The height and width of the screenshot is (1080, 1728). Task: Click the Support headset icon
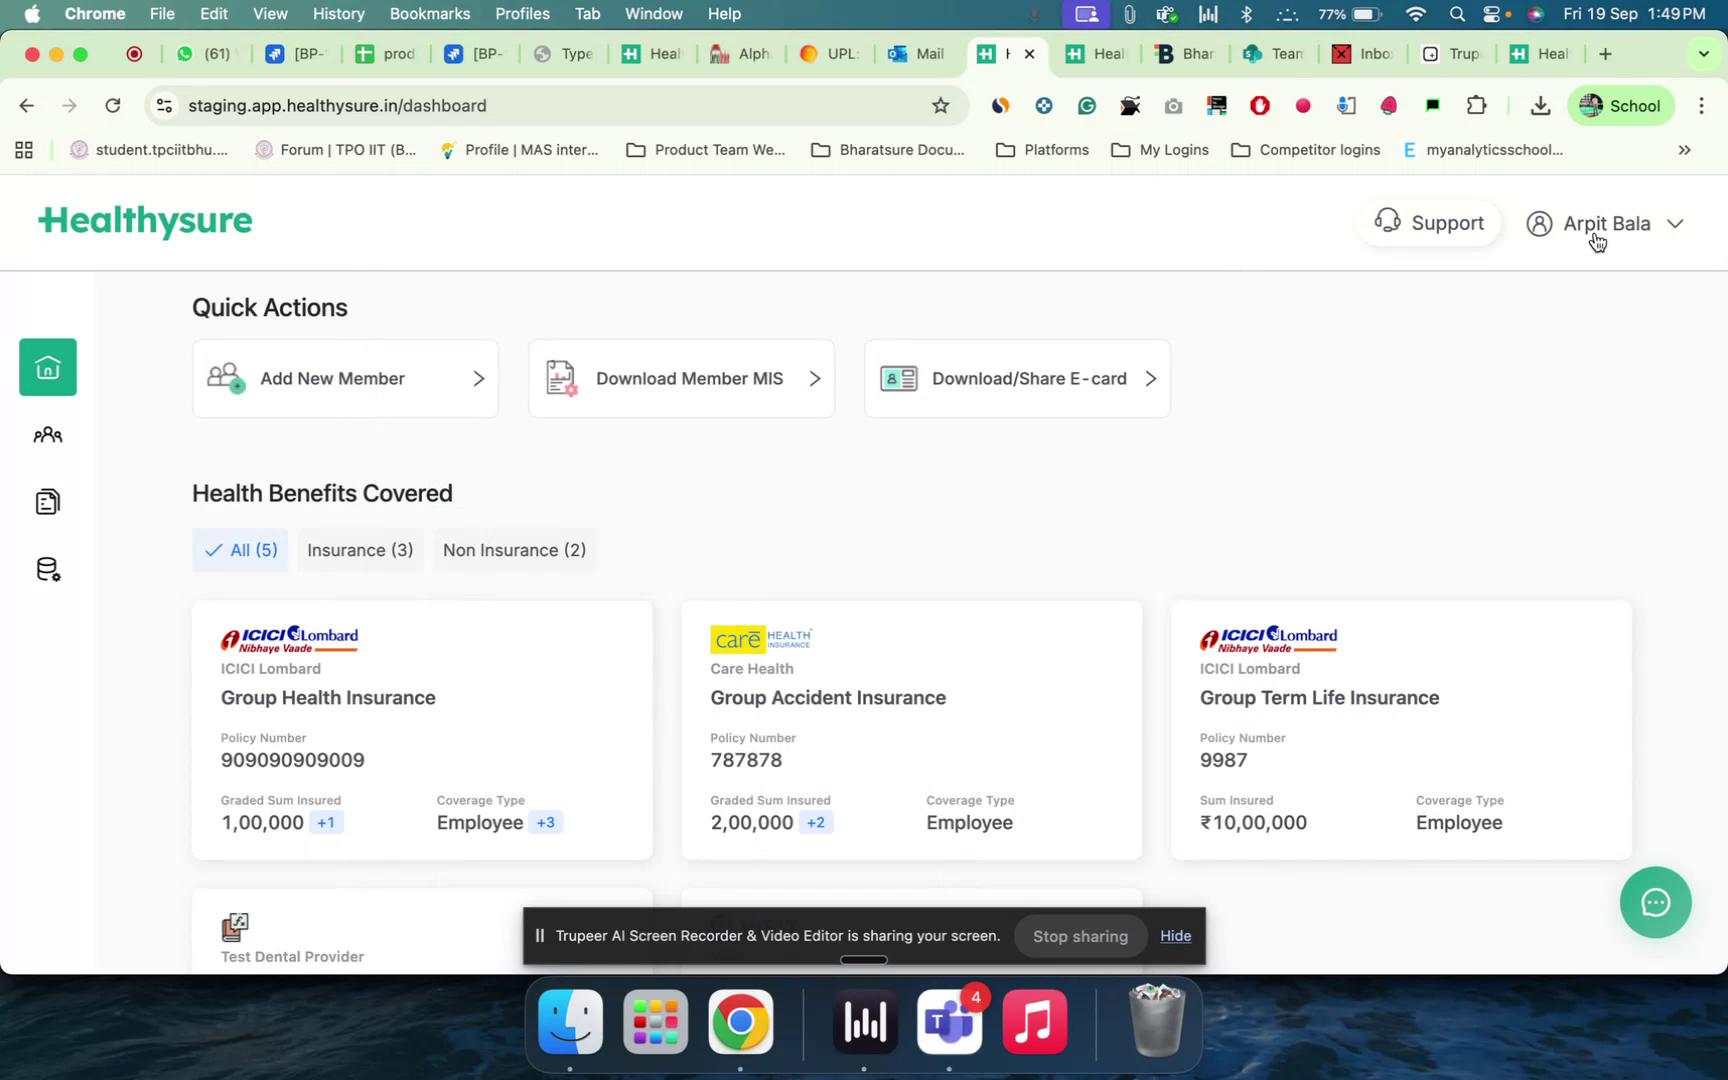1388,222
